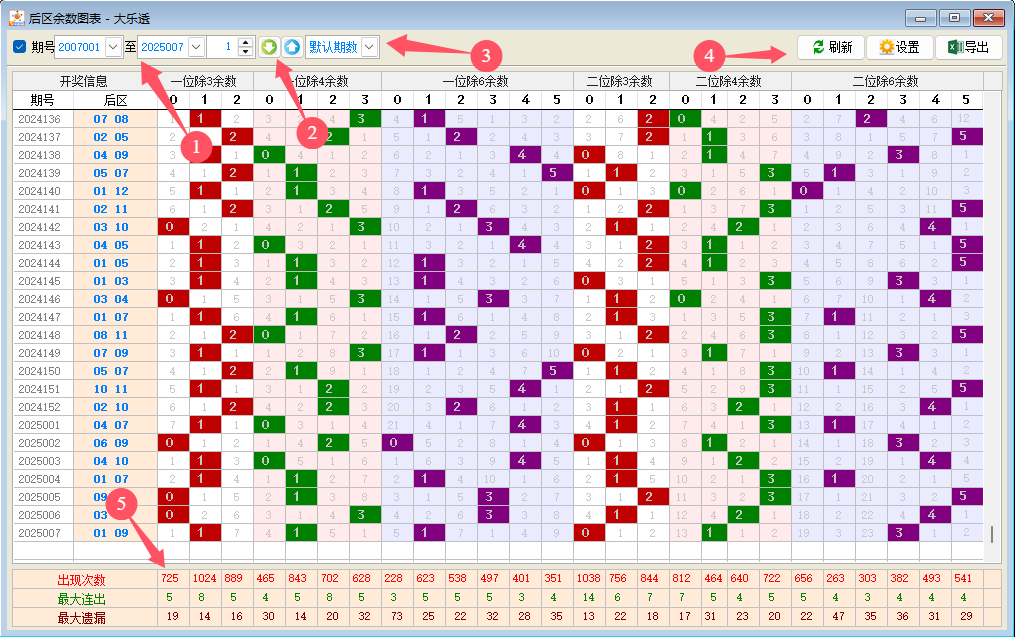Uncheck the 期号 checkbox
Screen dimensions: 1015x637
[x=20, y=47]
